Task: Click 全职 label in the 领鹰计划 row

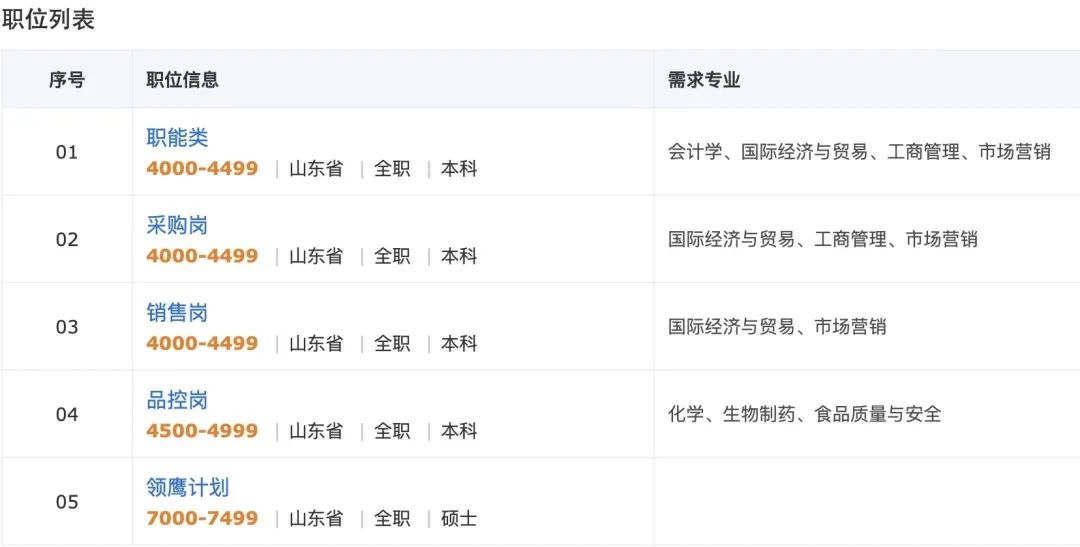Action: coord(392,518)
